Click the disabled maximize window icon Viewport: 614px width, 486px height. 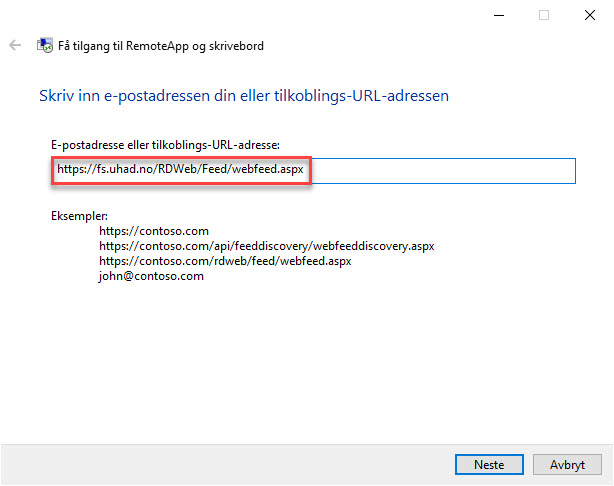(x=544, y=15)
